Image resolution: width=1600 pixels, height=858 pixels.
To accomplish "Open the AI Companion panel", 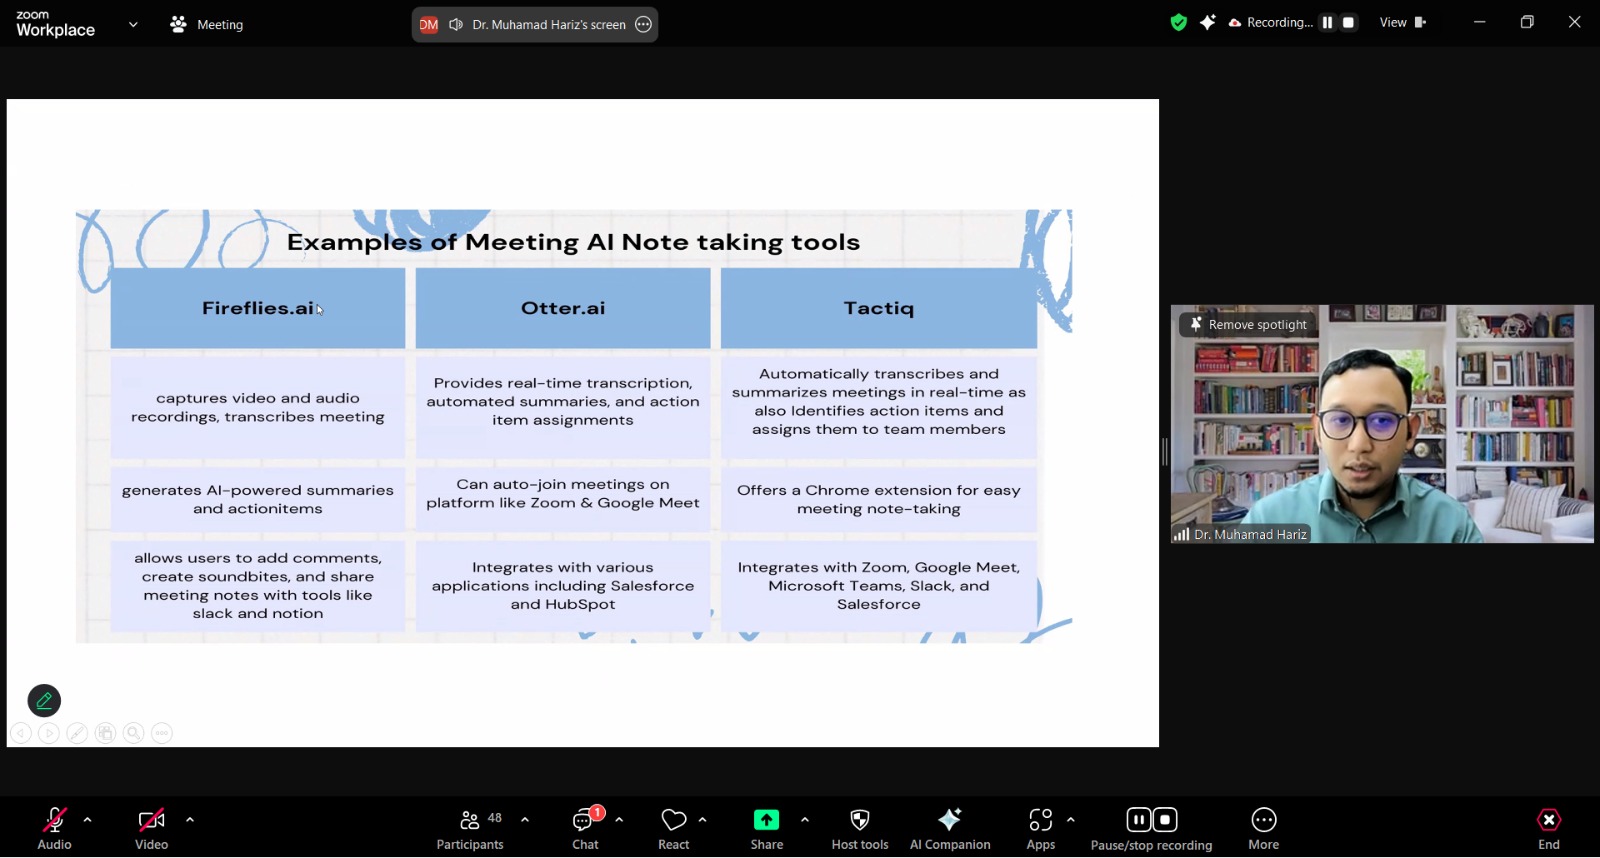I will coord(950,828).
